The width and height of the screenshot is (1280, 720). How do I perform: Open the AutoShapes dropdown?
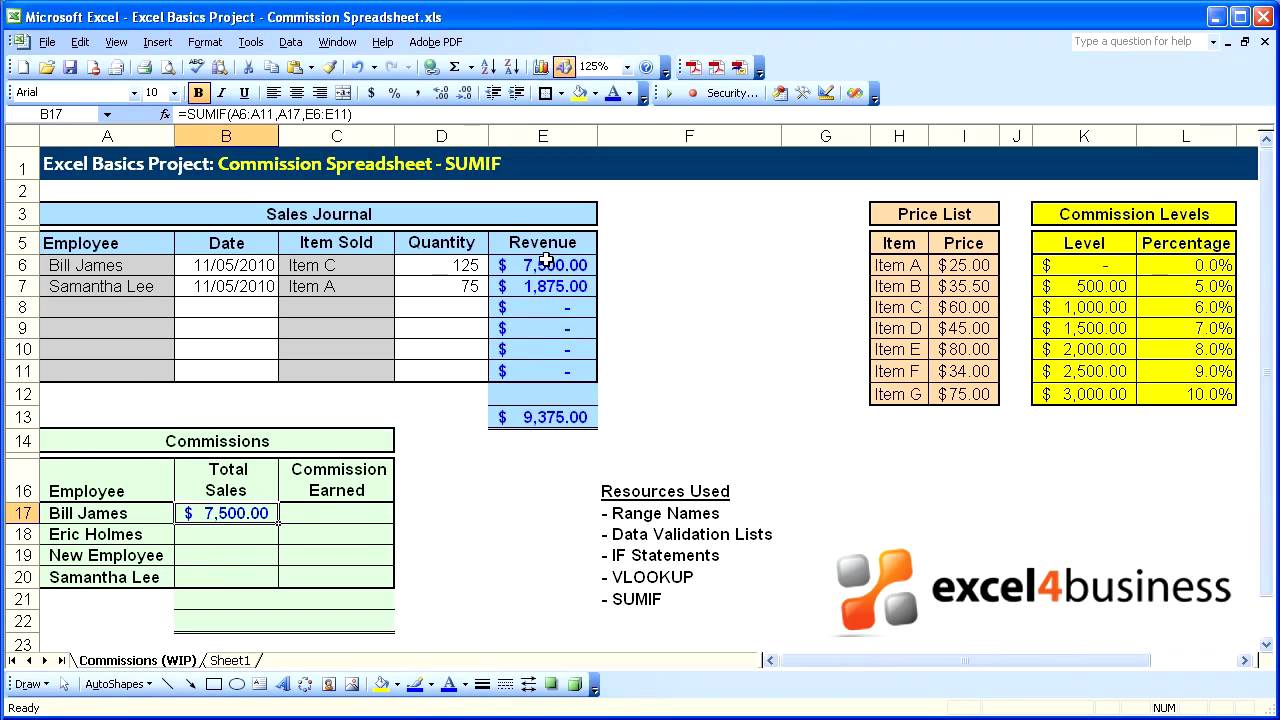[x=118, y=685]
